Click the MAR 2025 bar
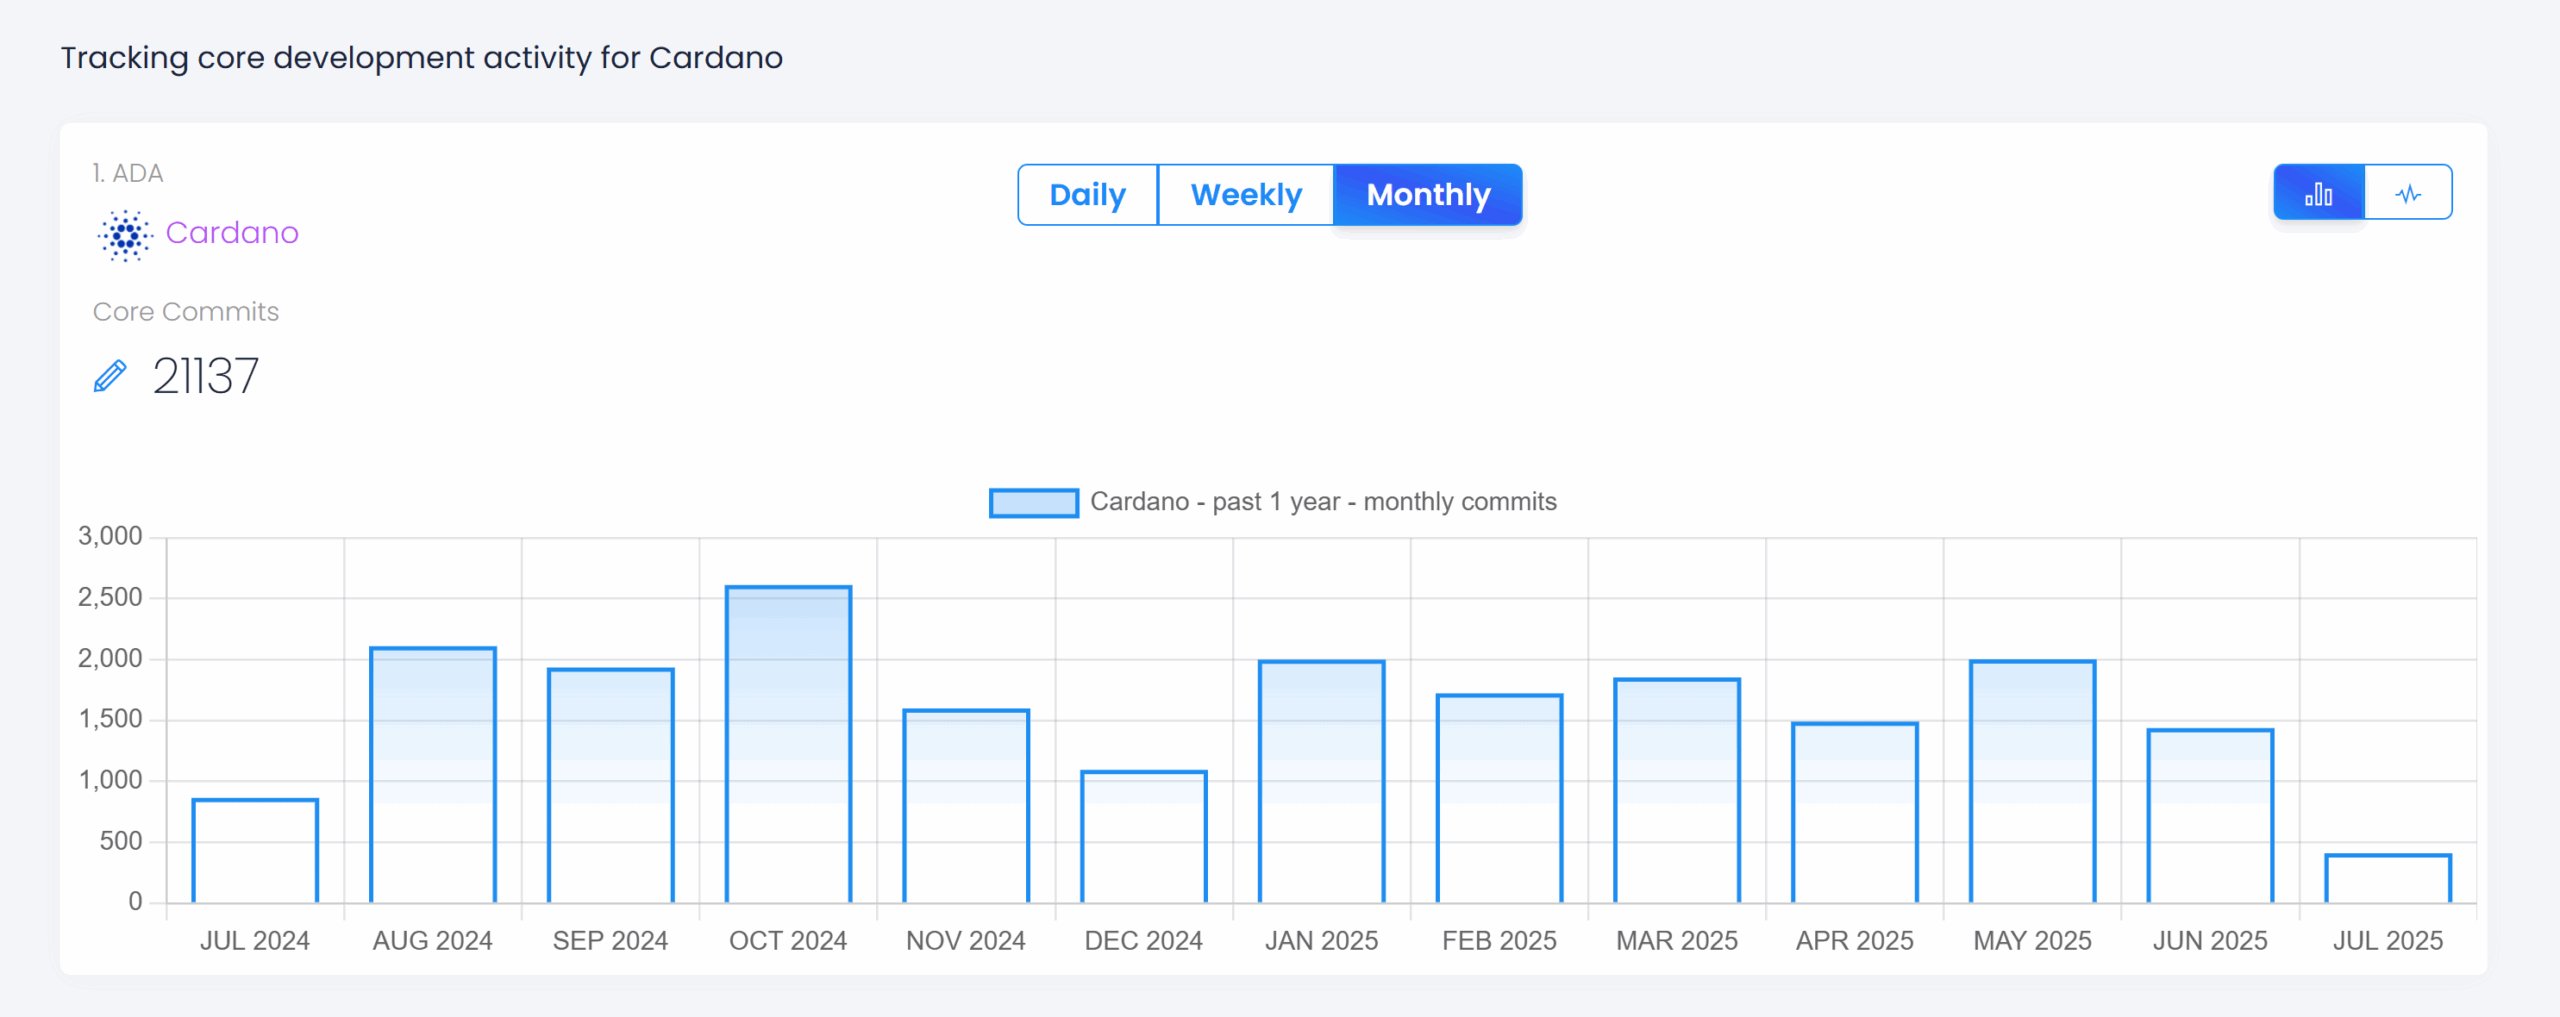This screenshot has height=1017, width=2560. point(1677,791)
